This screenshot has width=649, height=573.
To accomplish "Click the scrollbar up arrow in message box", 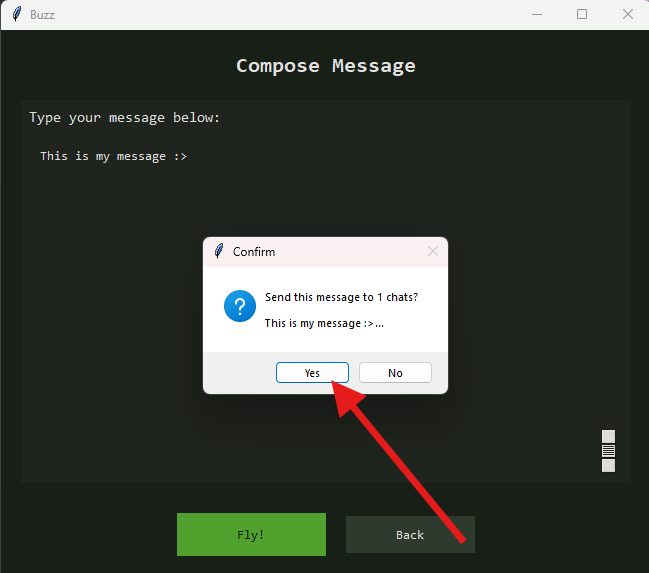I will coord(608,436).
